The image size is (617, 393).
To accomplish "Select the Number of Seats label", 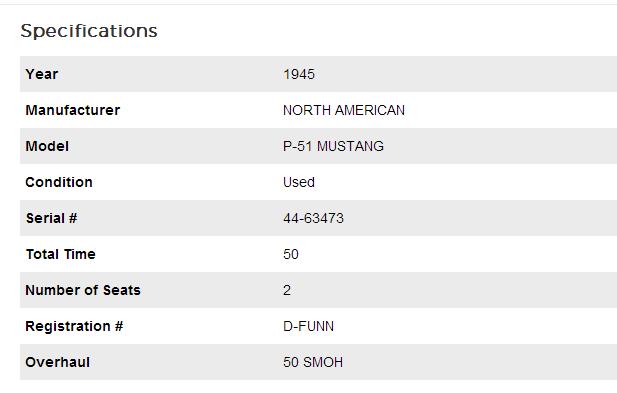I will [x=83, y=290].
